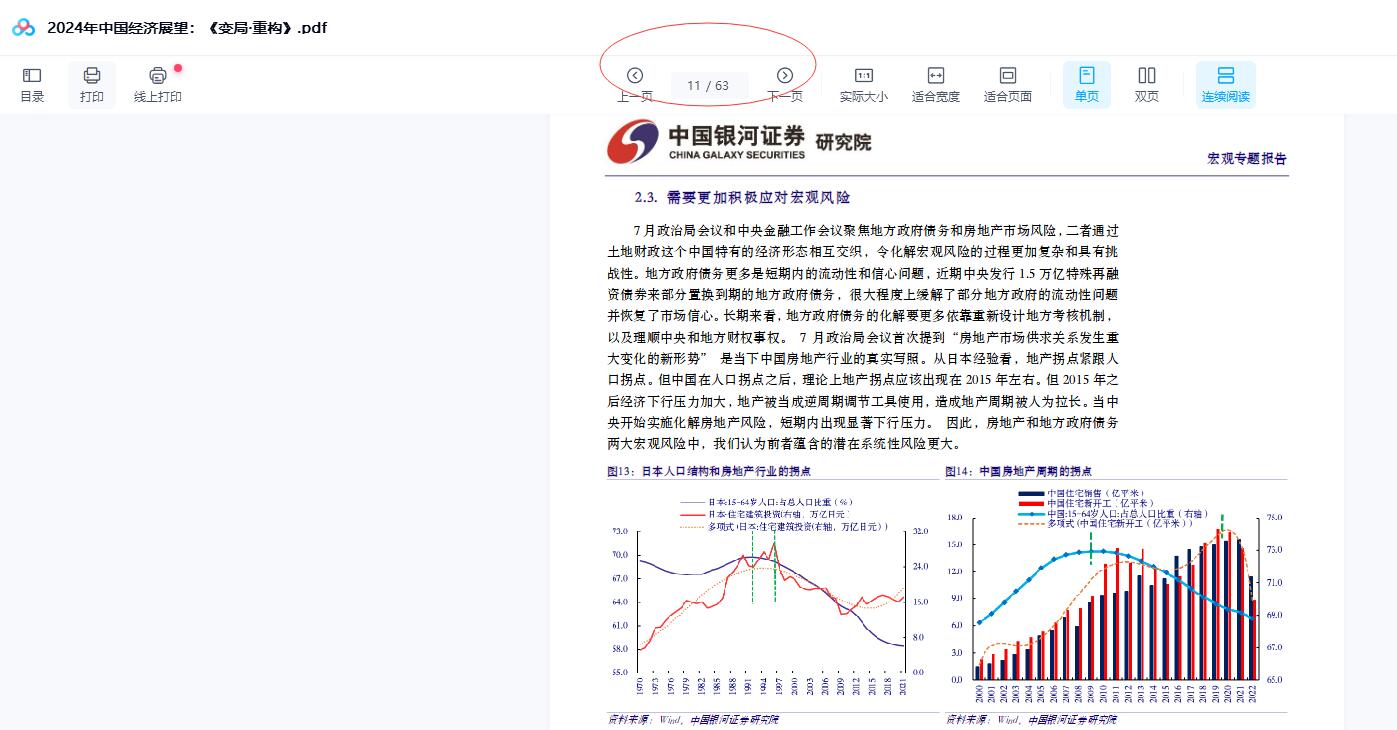Viewport: 1397px width, 730px height.
Task: Open the 目录 table of contents panel
Action: [31, 84]
